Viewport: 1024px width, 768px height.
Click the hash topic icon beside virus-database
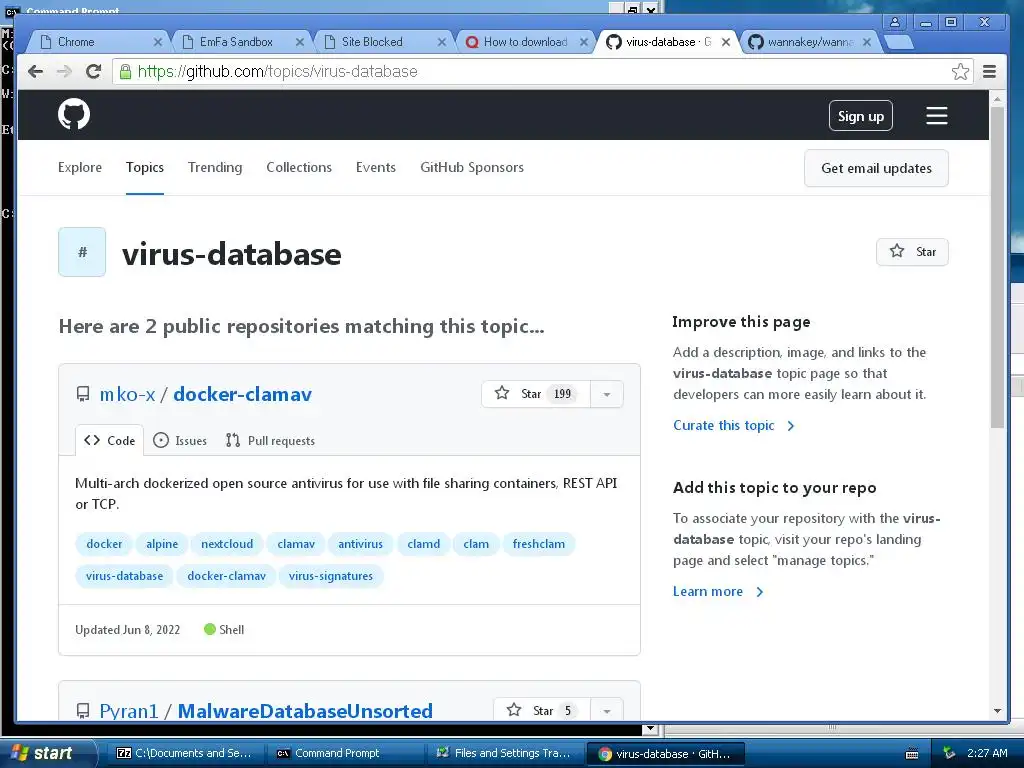point(82,252)
